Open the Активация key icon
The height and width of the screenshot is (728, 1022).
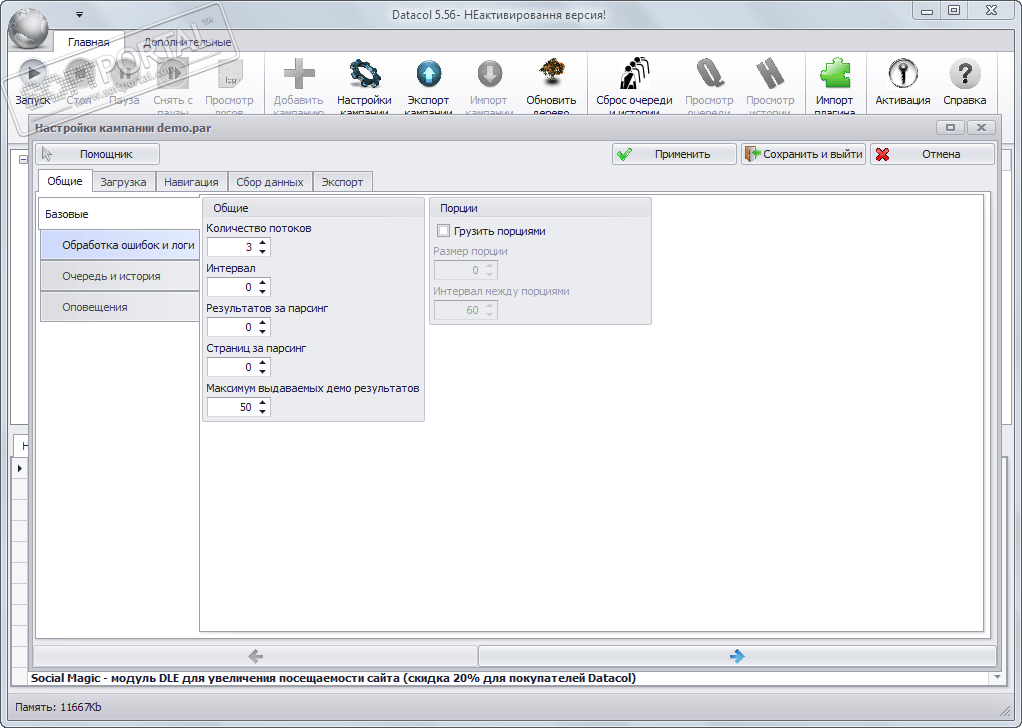point(903,74)
